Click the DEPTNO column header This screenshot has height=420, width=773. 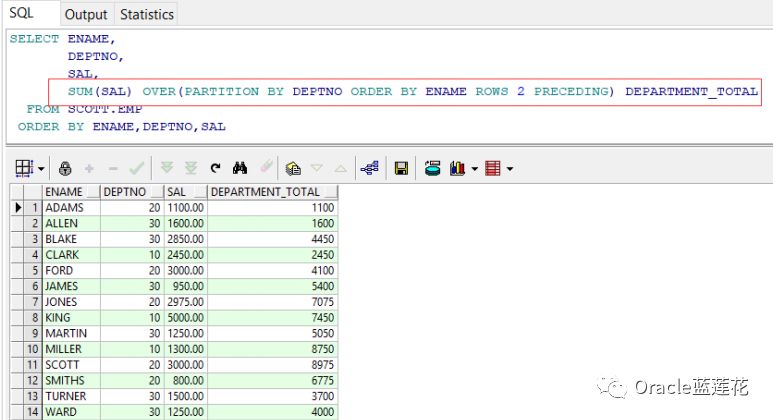coord(133,192)
